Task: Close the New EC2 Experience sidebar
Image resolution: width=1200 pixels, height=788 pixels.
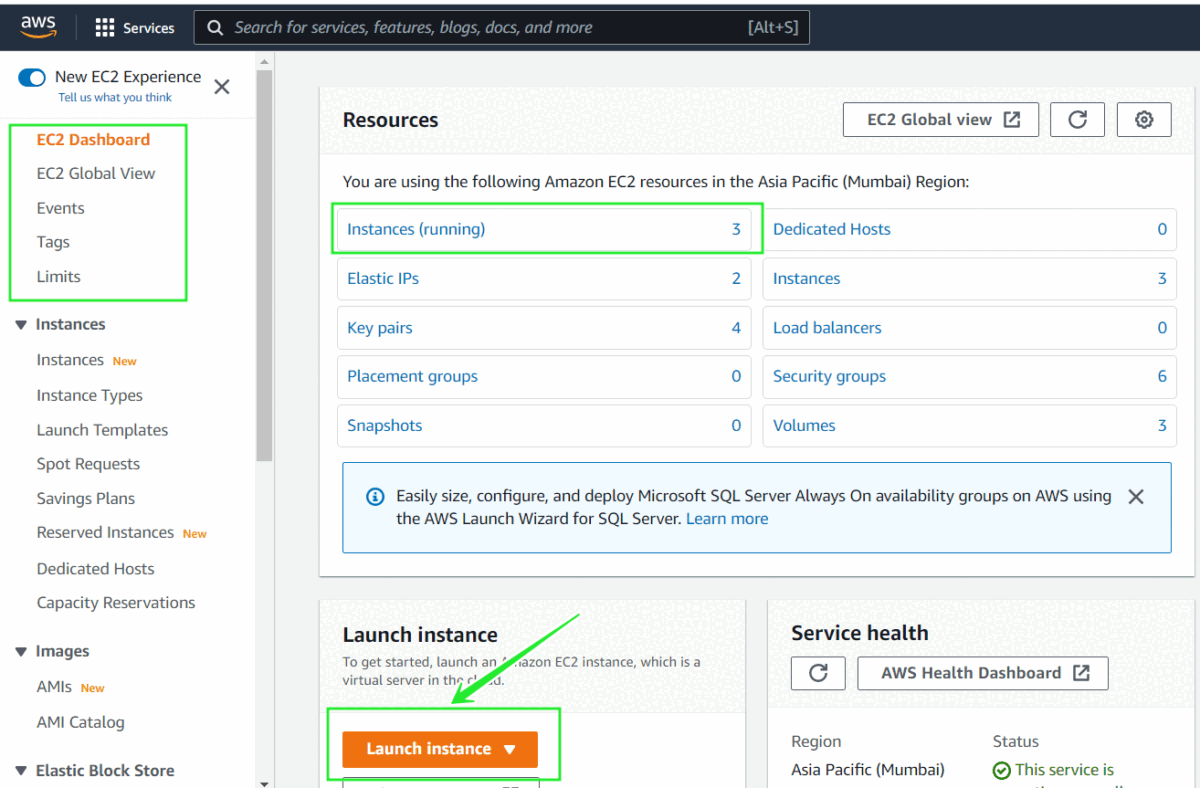Action: click(222, 87)
